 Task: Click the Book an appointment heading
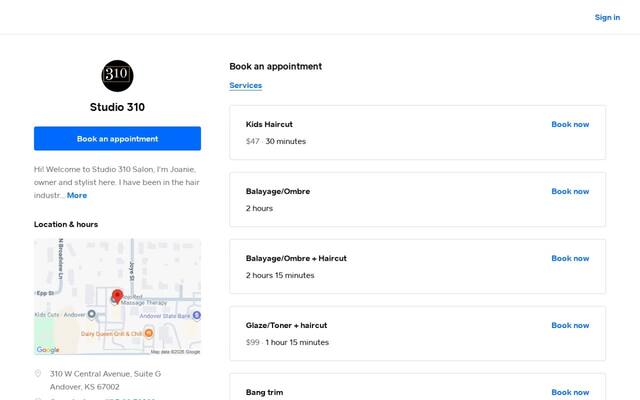click(276, 66)
